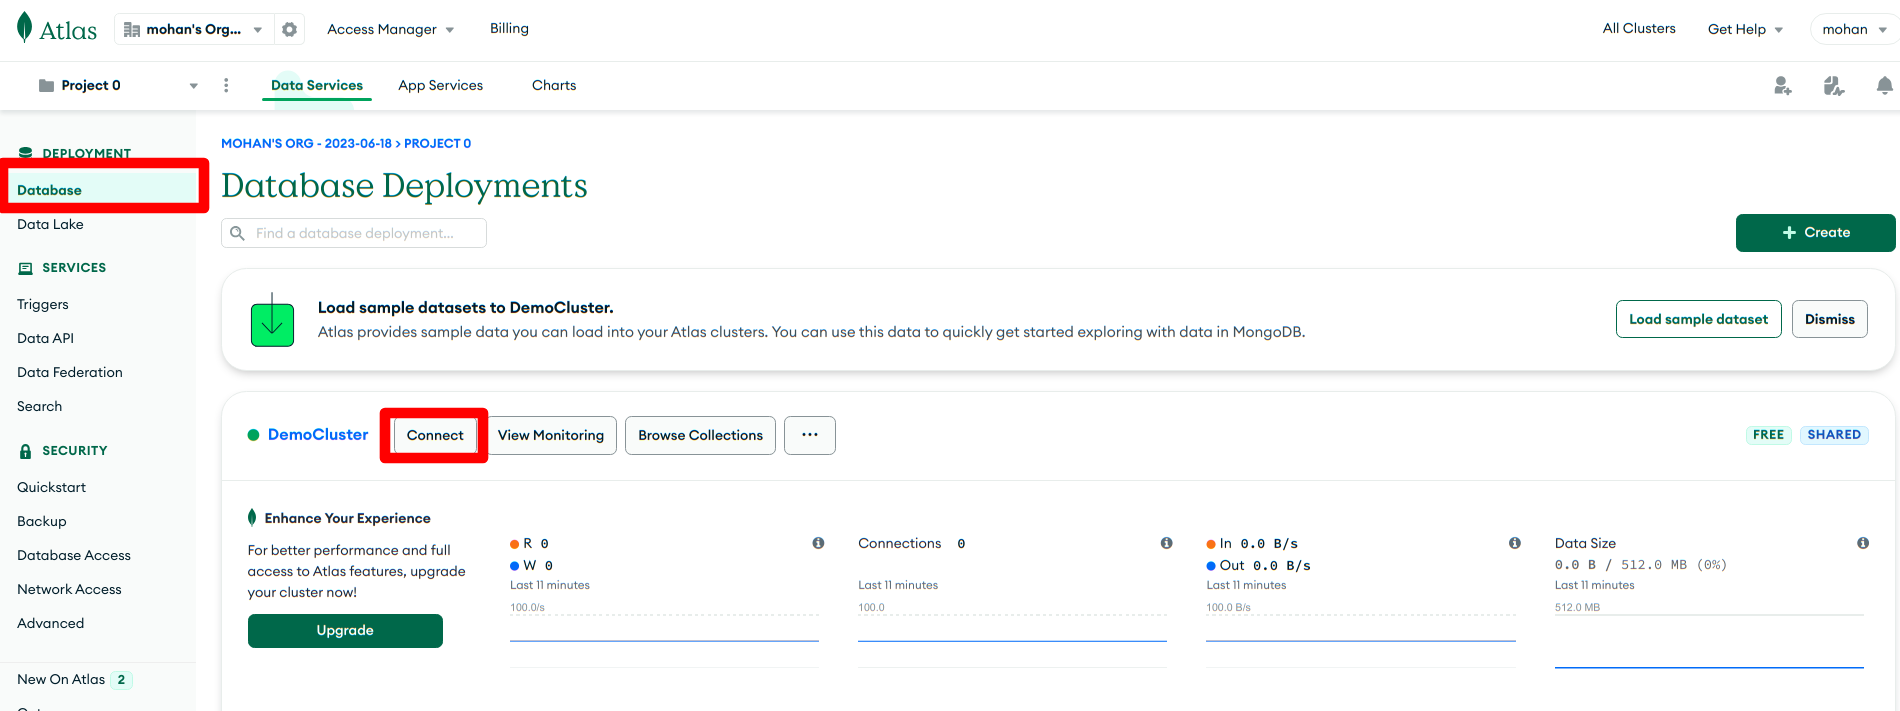Switch to Charts tab
1900x711 pixels.
click(x=554, y=85)
